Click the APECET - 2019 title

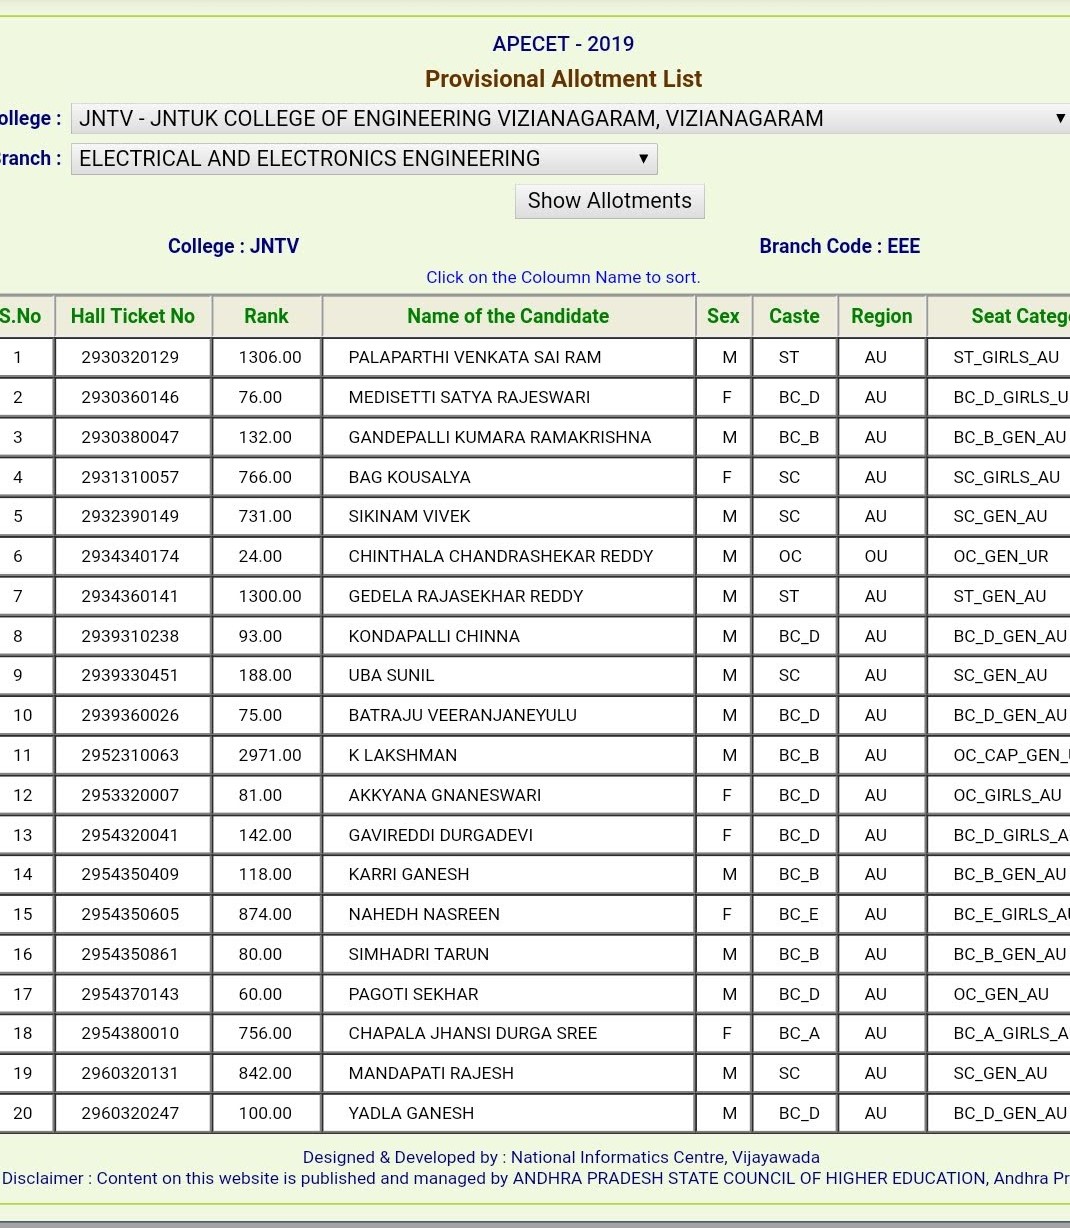tap(563, 44)
